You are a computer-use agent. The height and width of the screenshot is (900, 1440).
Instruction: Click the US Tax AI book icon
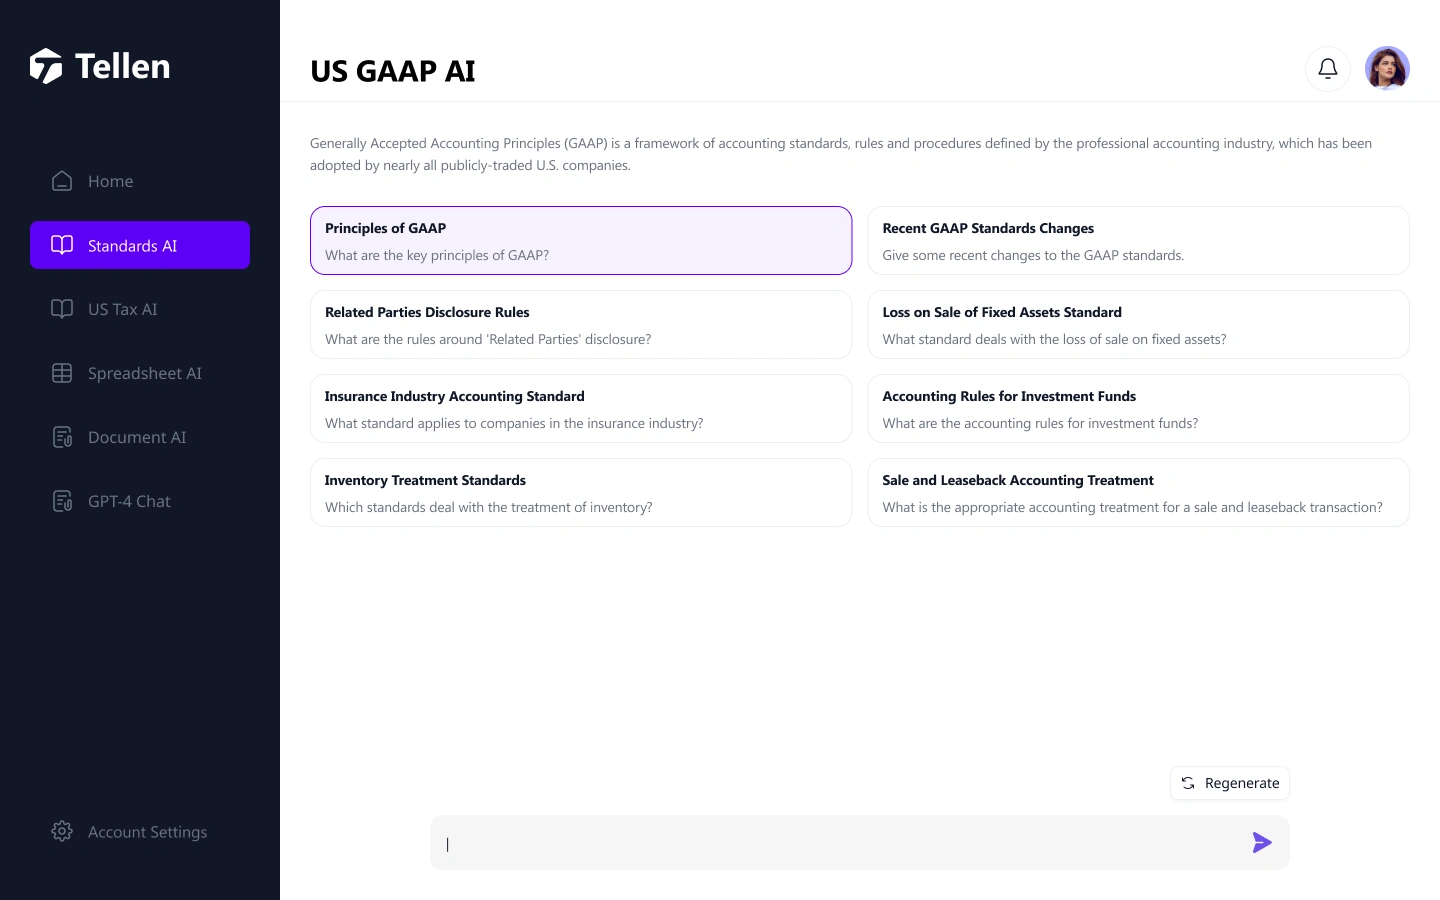tap(62, 309)
